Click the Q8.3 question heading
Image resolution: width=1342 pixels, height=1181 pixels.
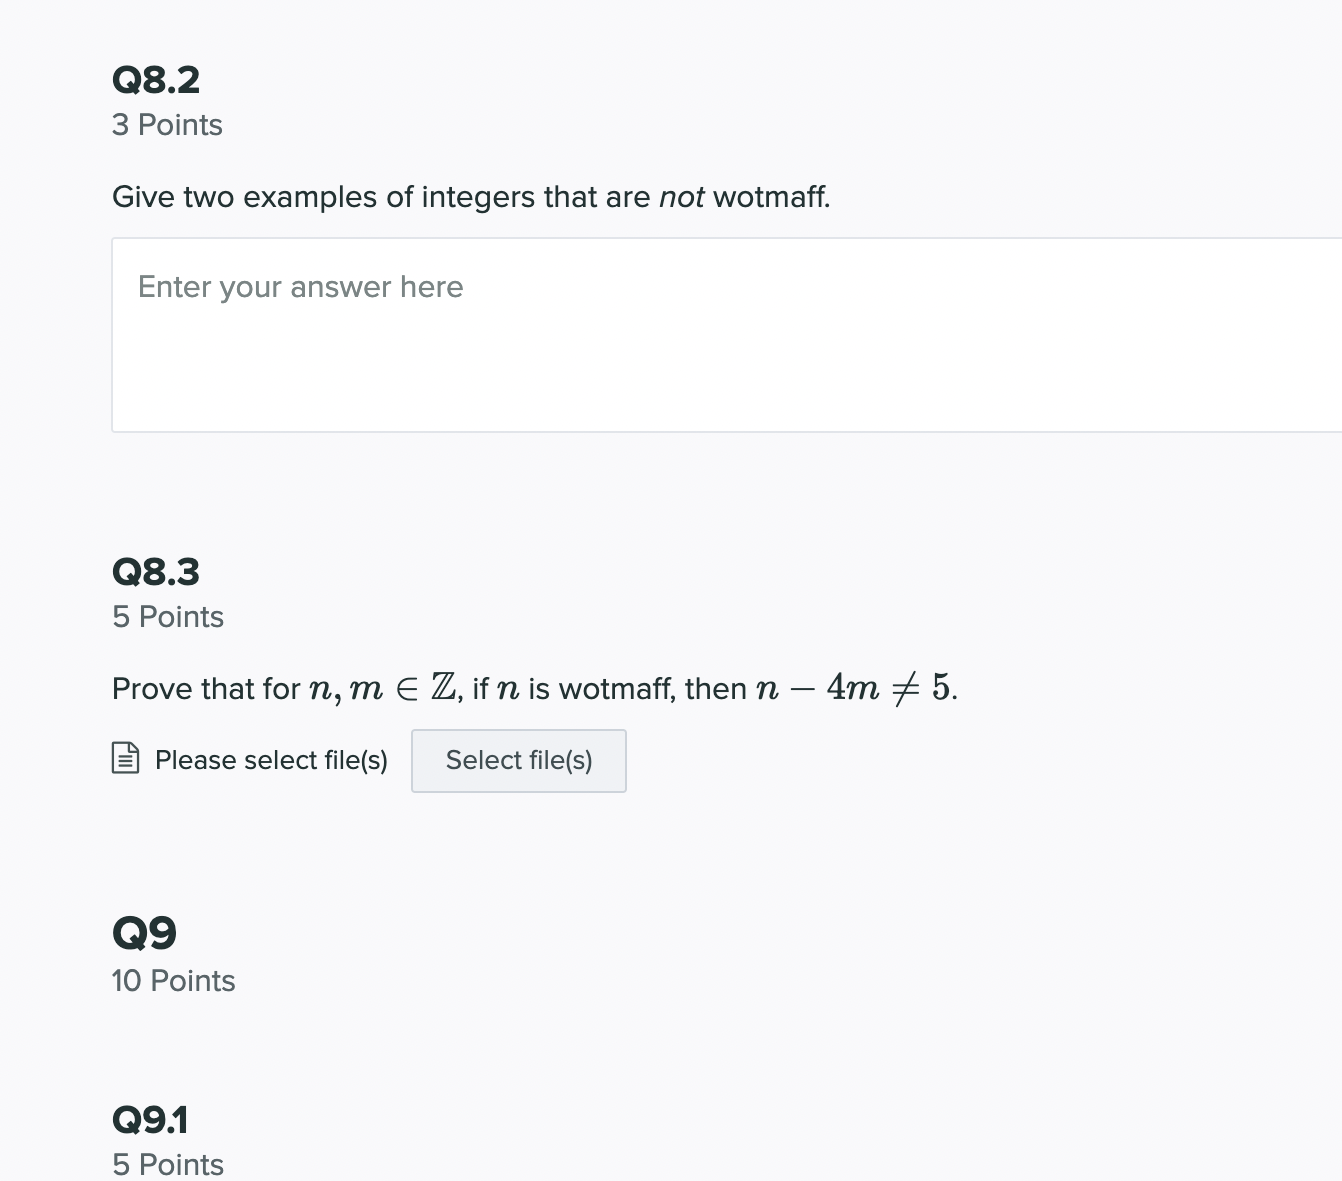[x=156, y=571]
